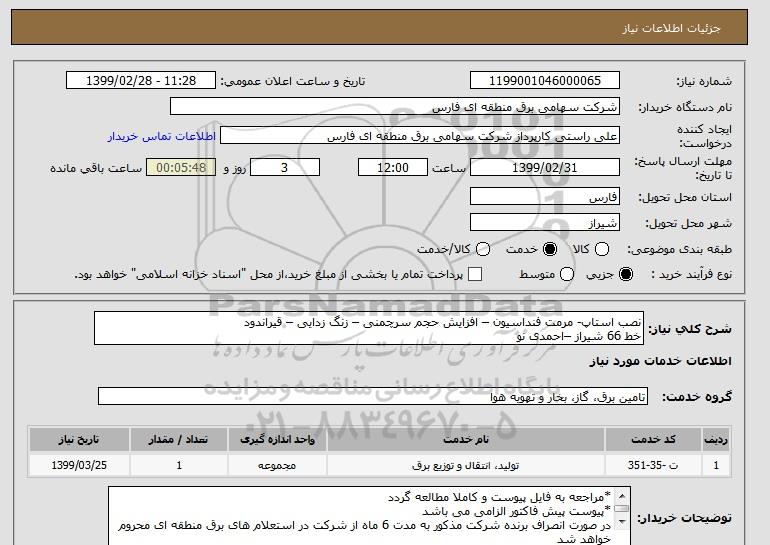Click the شماره نیاز number field
770x545 pixels.
[545, 81]
